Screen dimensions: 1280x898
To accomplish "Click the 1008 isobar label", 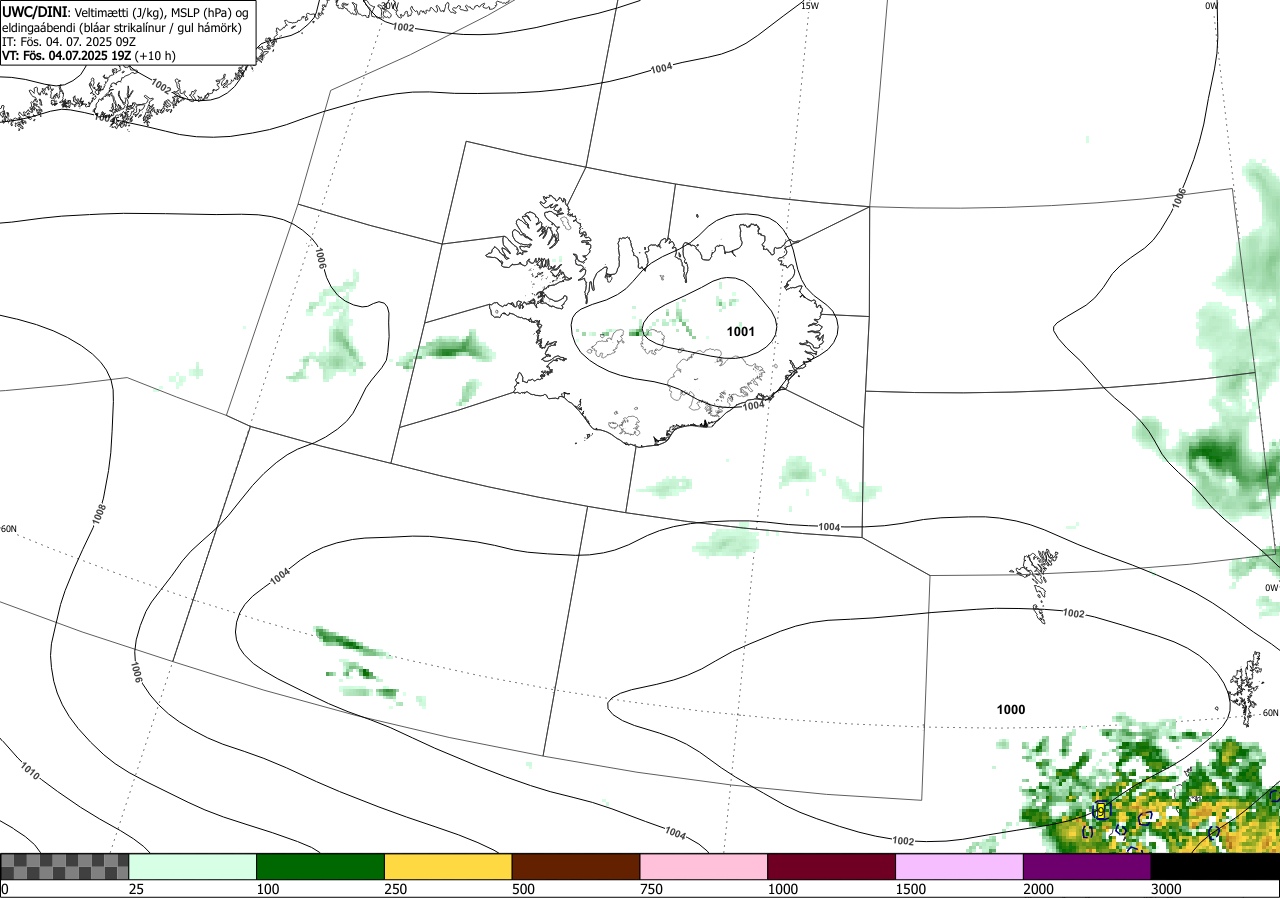I will pos(98,514).
